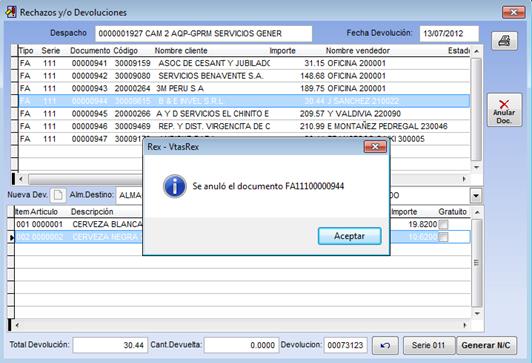Screen dimensions: 532x363
Task: Click the items grid vertical scrollbar thumb
Action: point(477,263)
